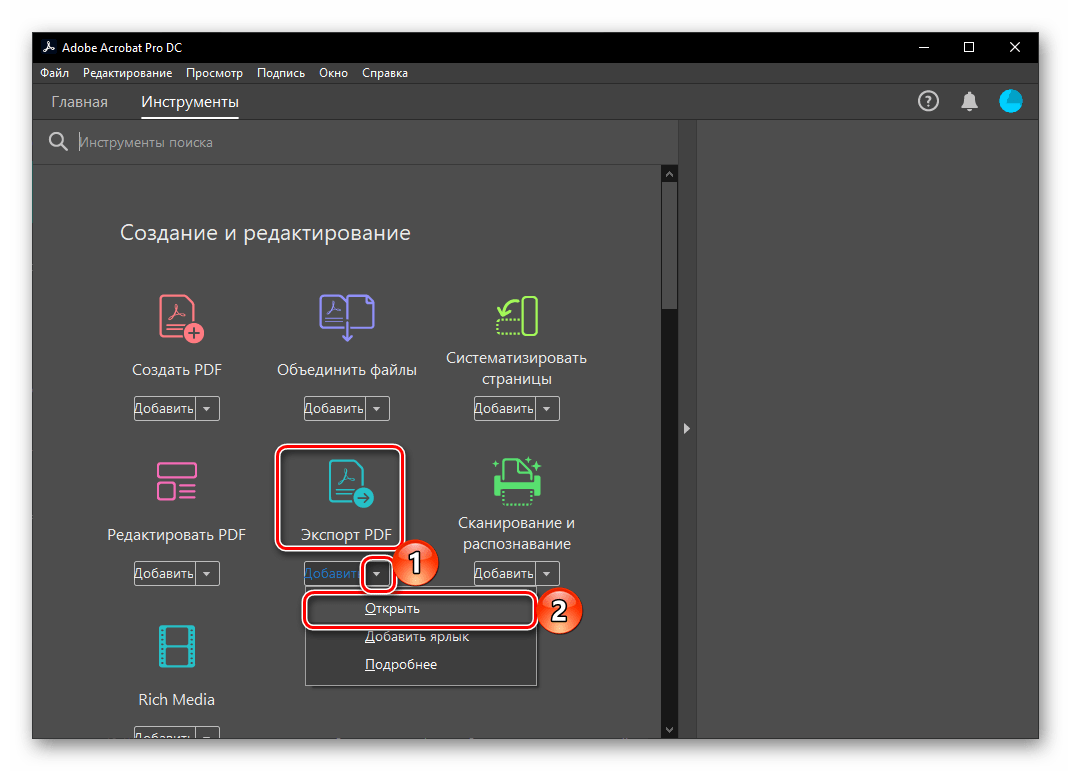1071x771 pixels.
Task: Click Добавить under Систематизировать страницы
Action: pyautogui.click(x=505, y=408)
